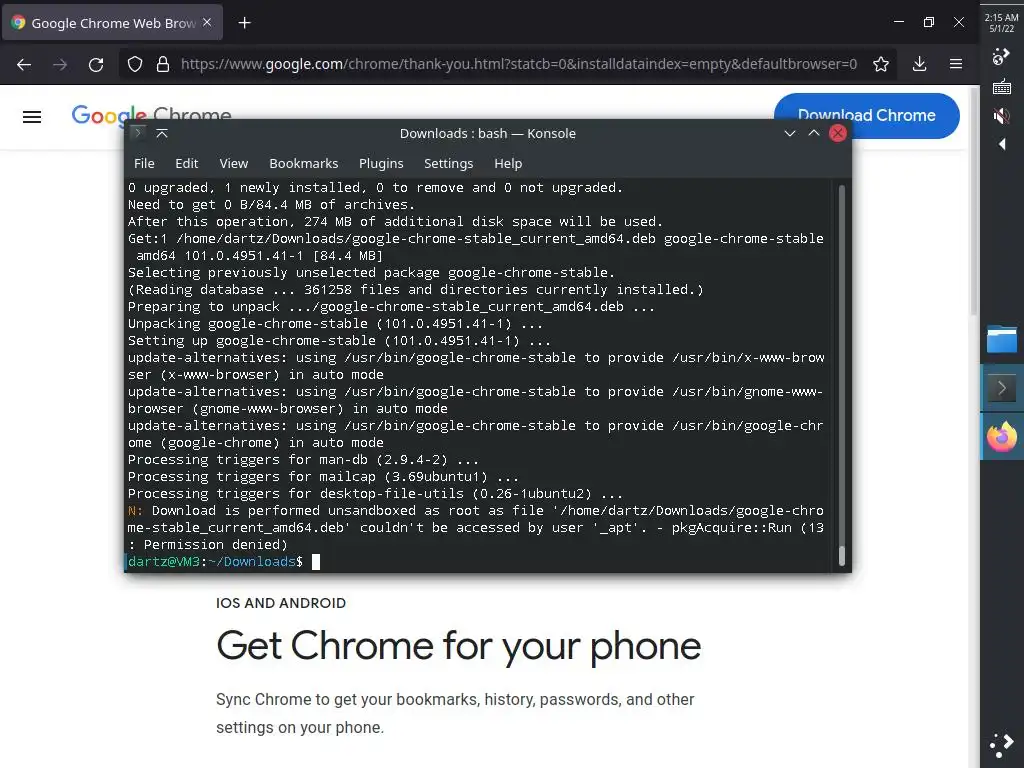
Task: Open Konsole Bookmarks menu
Action: 304,163
